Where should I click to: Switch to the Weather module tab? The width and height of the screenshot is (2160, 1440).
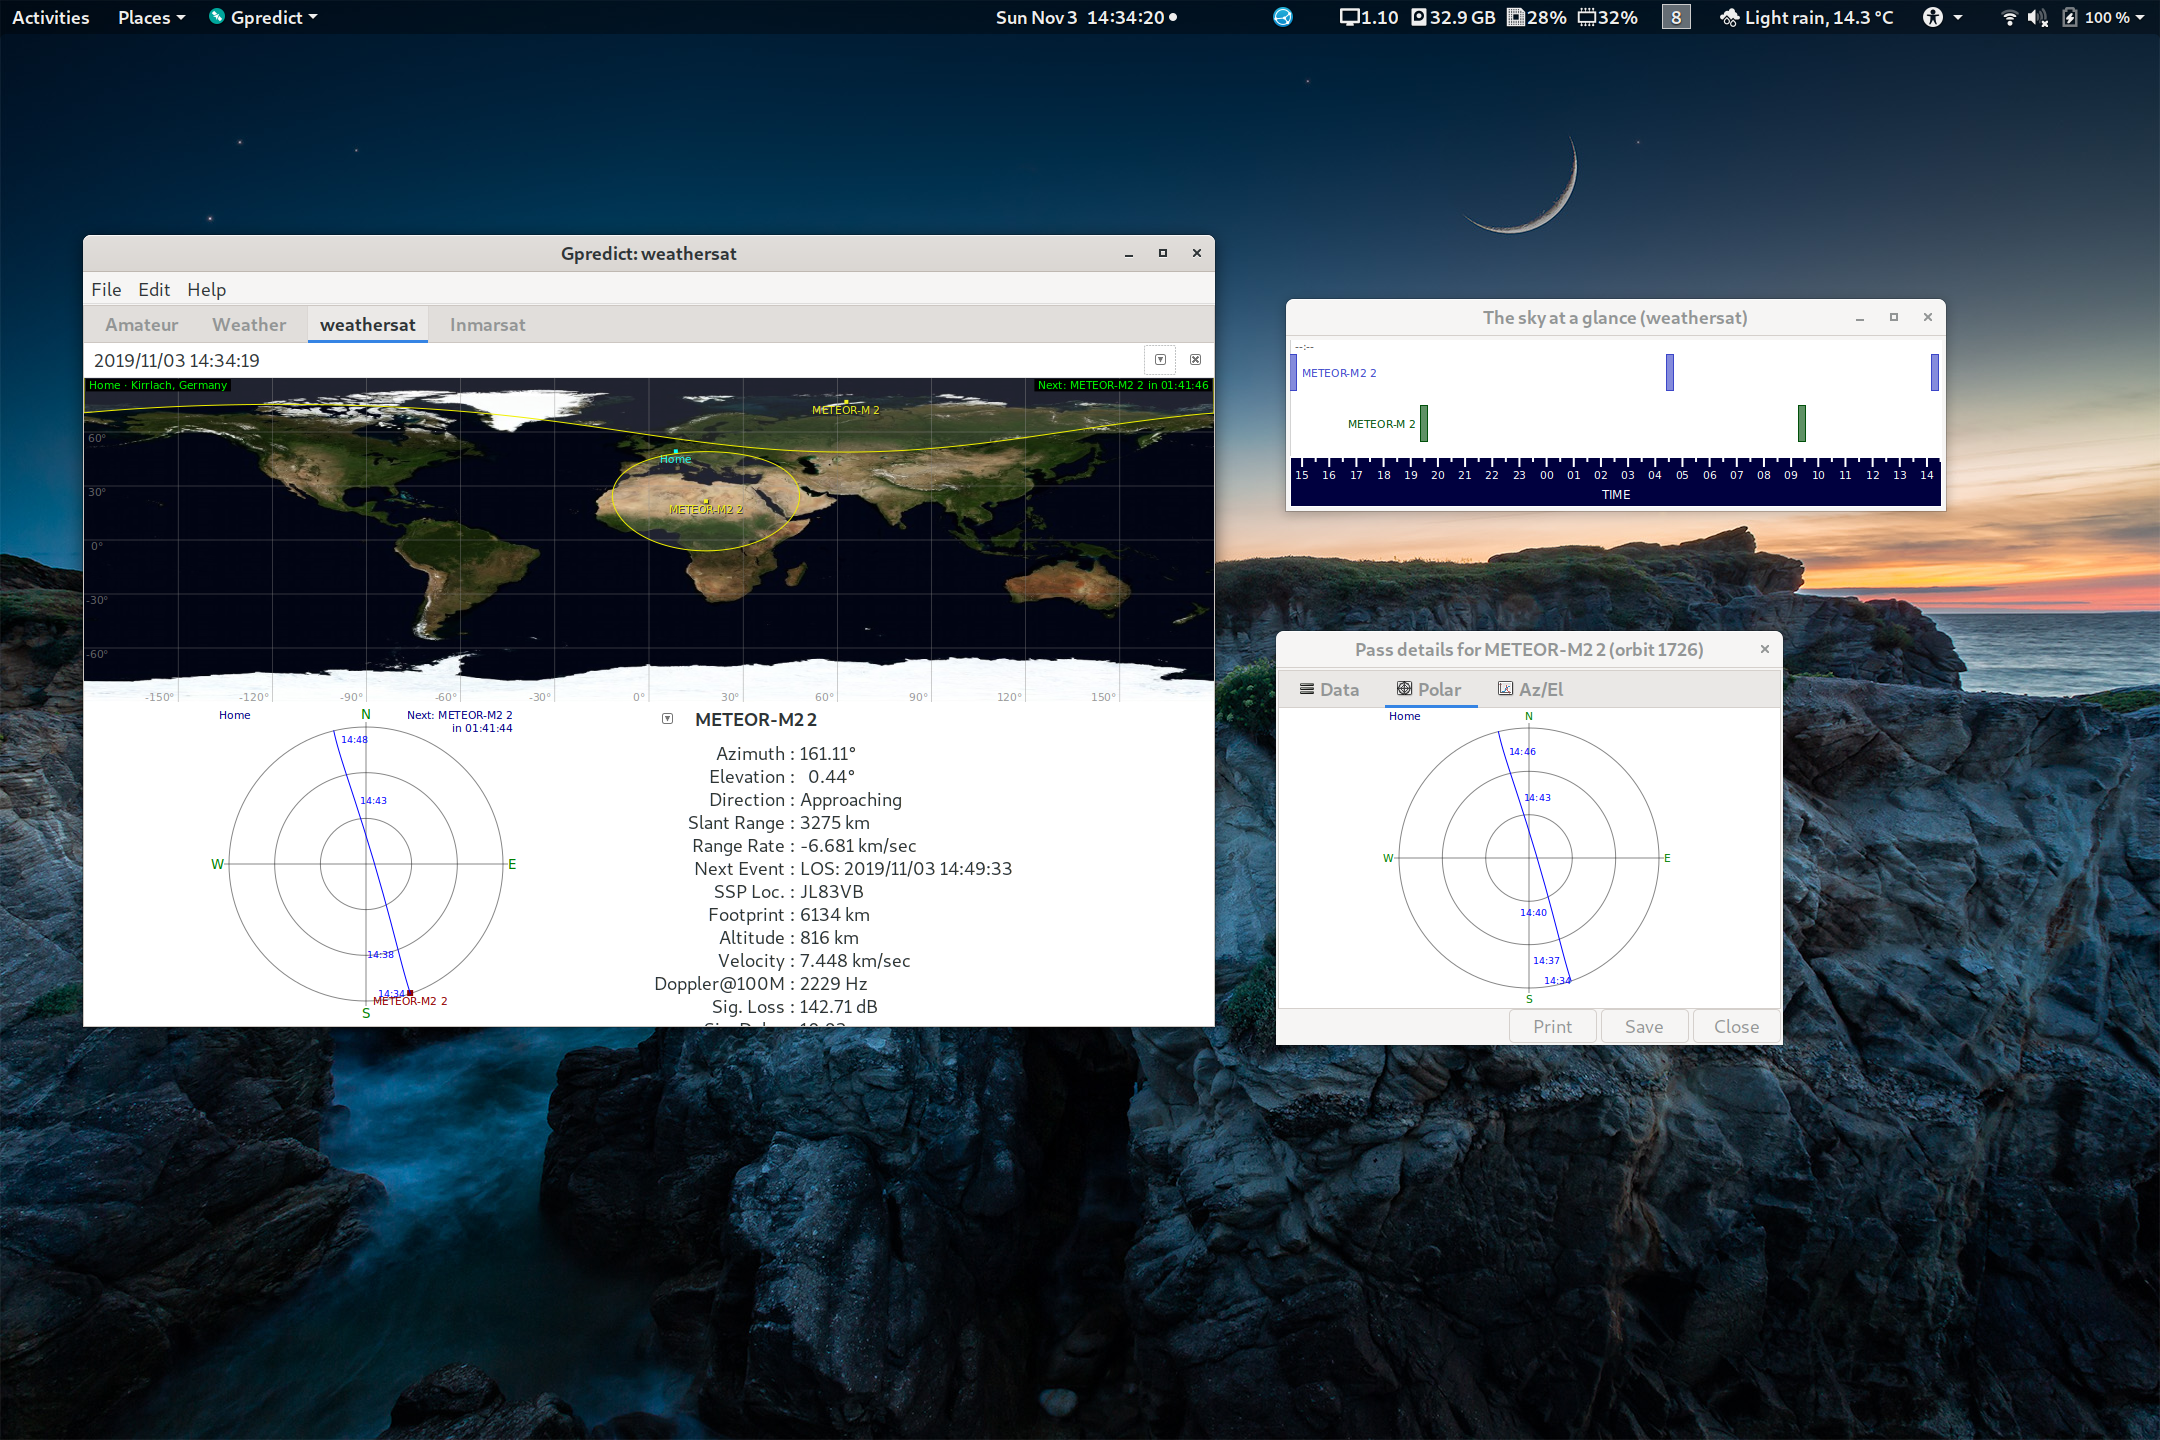pyautogui.click(x=249, y=325)
